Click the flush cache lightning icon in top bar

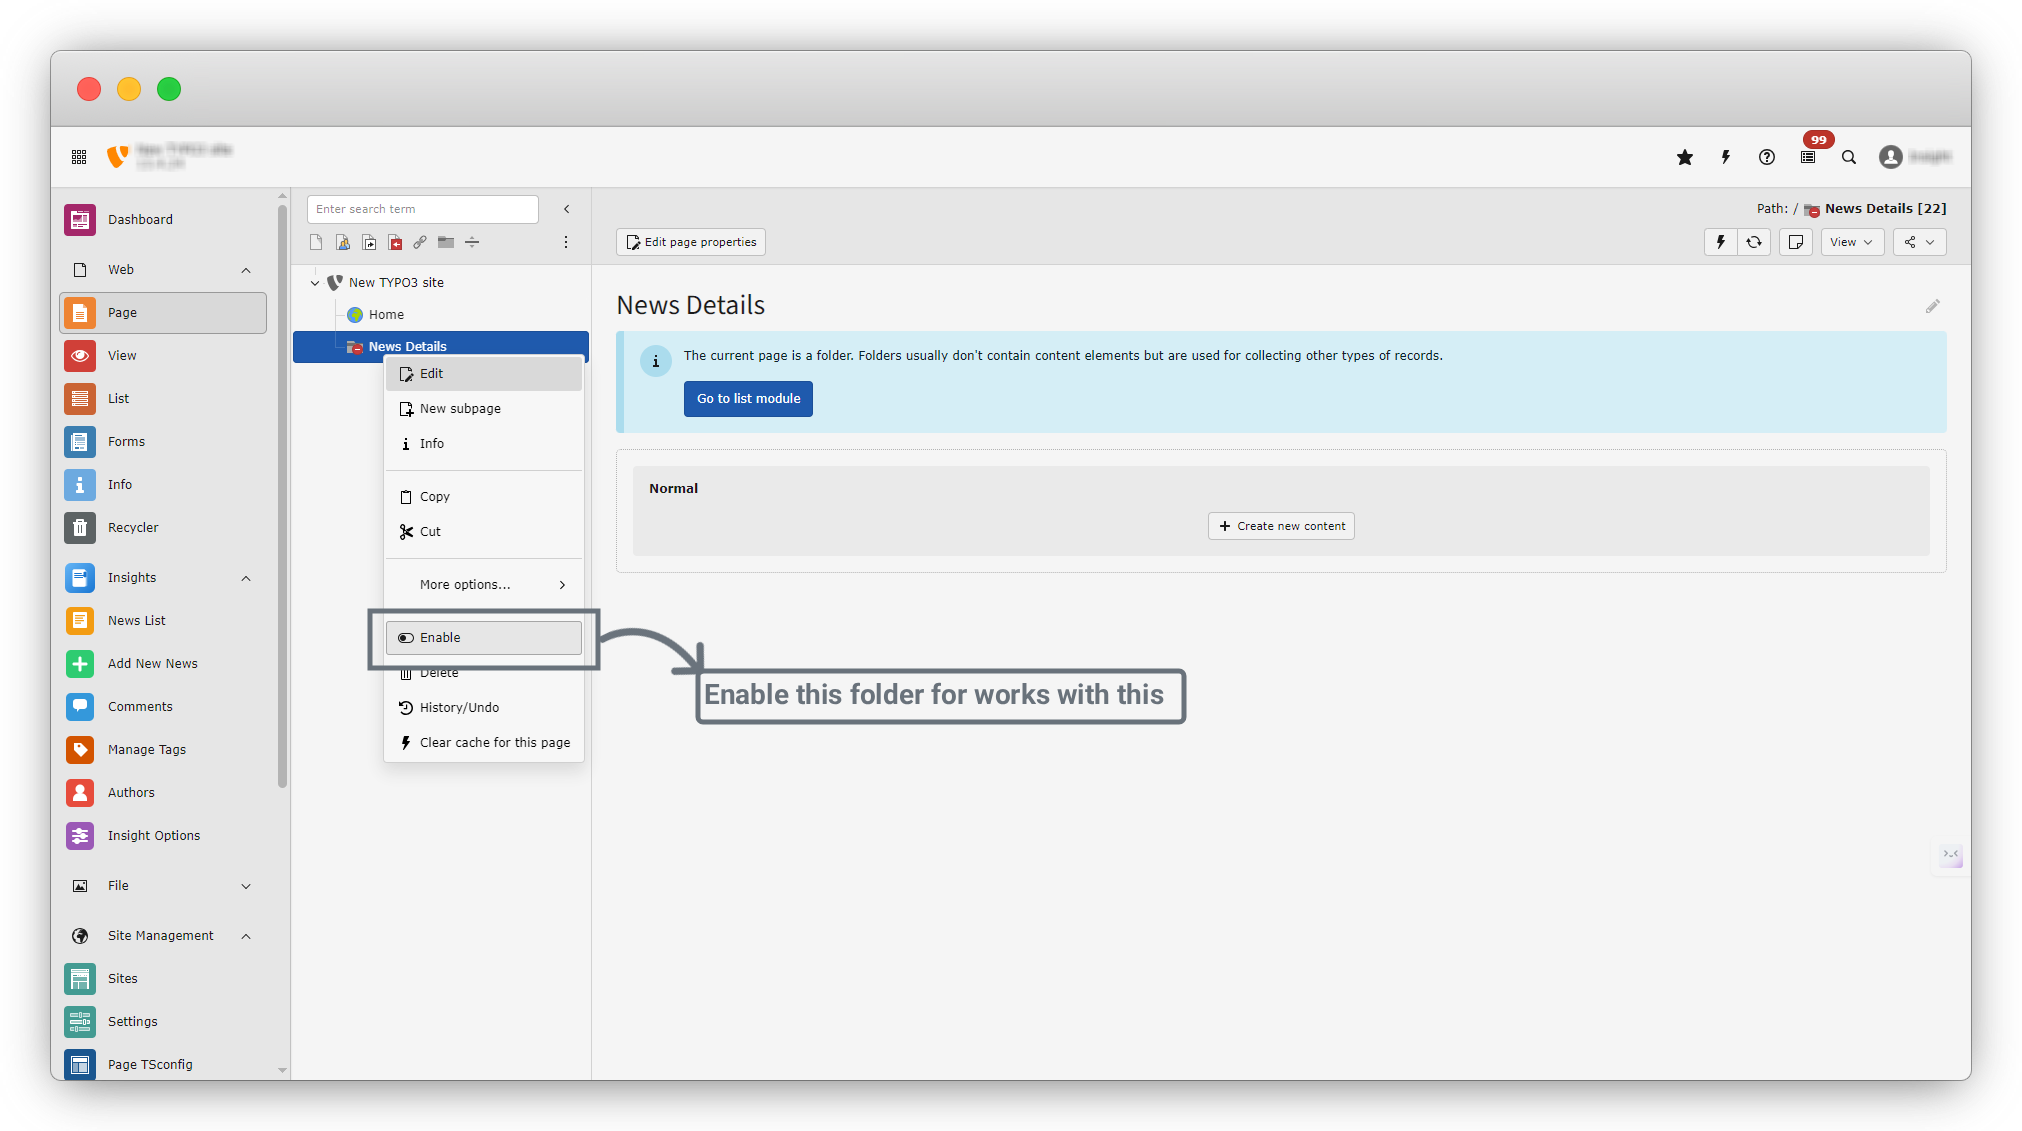1726,157
